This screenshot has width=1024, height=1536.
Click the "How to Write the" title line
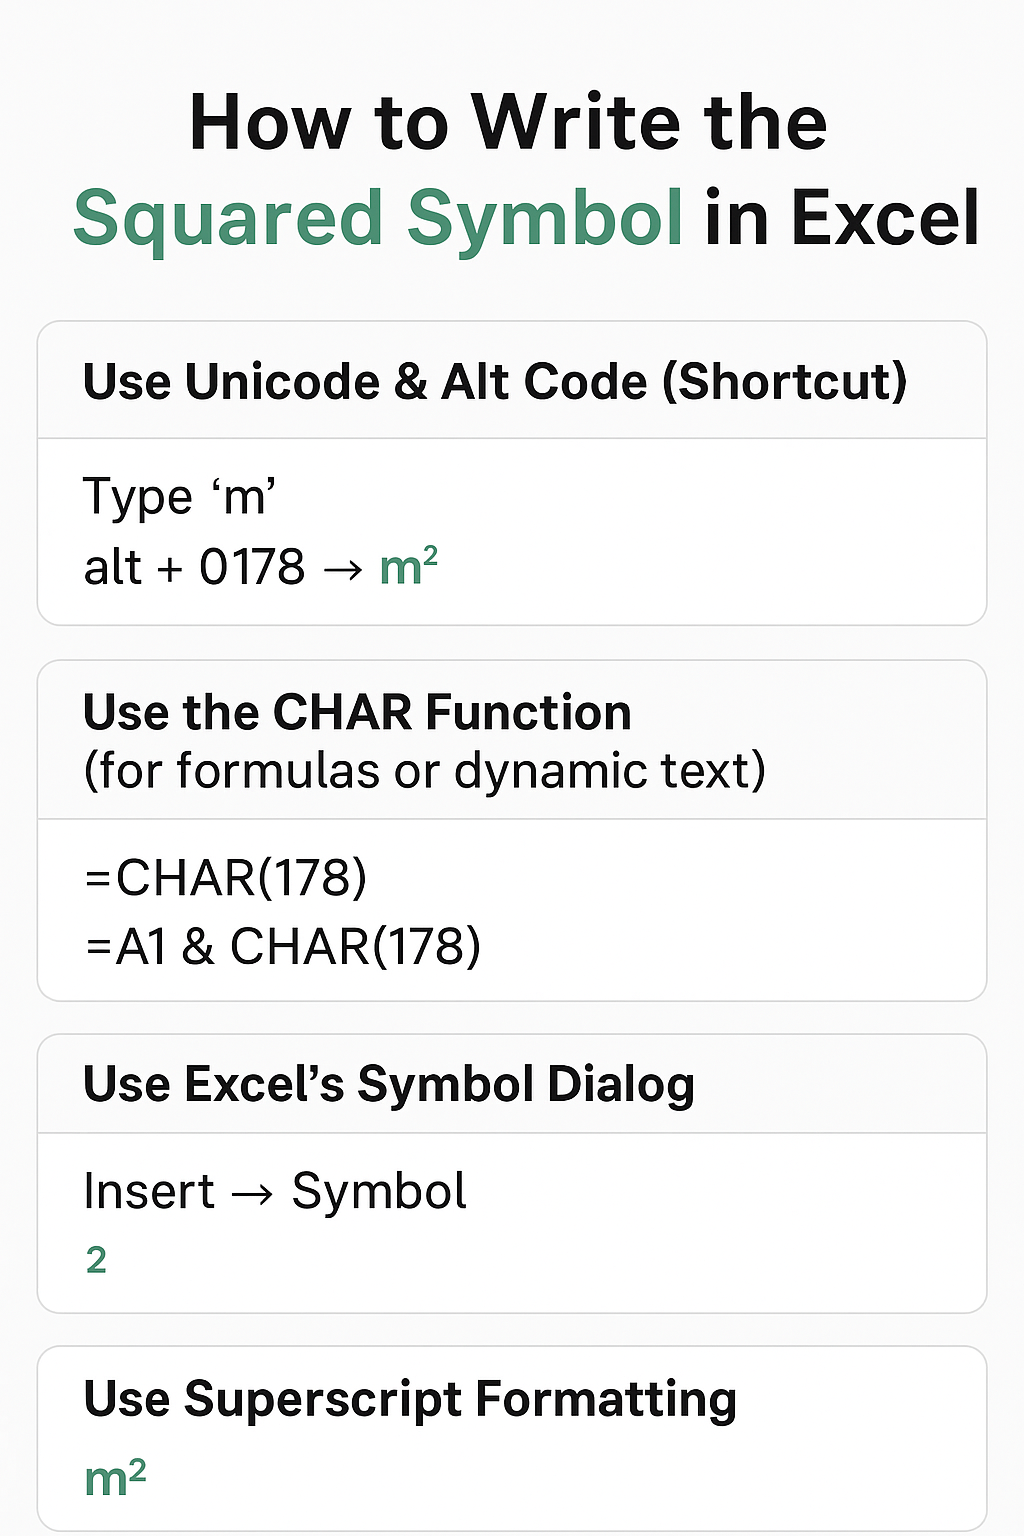(508, 123)
